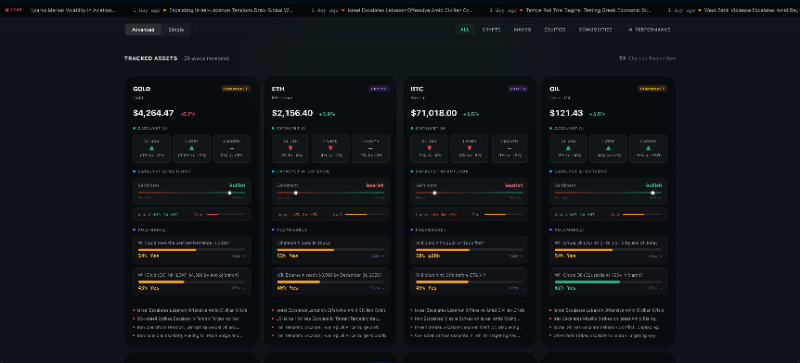The image size is (800, 363).
Task: Click ETH 1-week forecast down arrow
Action: coord(331,148)
